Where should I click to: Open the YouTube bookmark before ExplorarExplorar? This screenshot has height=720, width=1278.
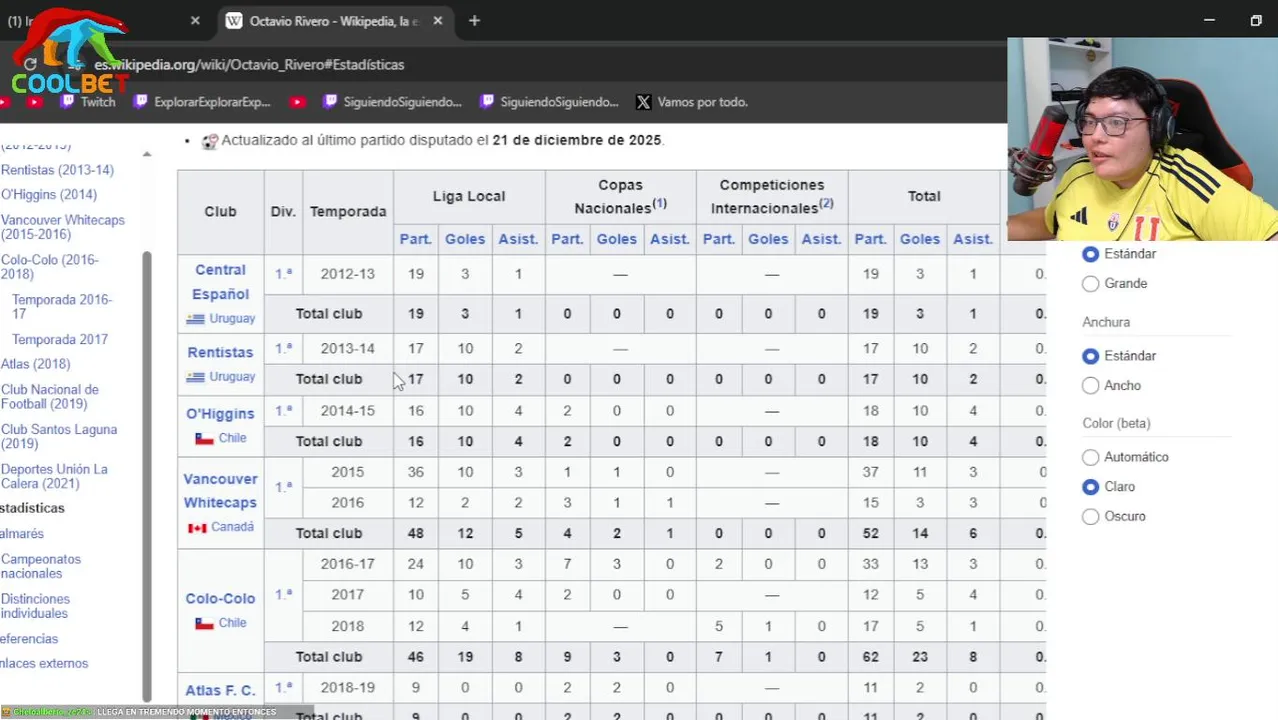(x=34, y=102)
